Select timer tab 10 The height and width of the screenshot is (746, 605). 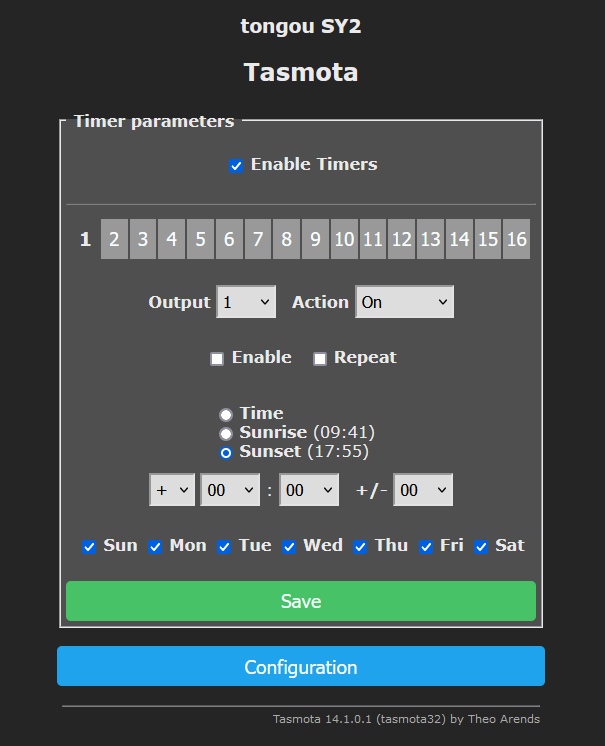pos(344,239)
